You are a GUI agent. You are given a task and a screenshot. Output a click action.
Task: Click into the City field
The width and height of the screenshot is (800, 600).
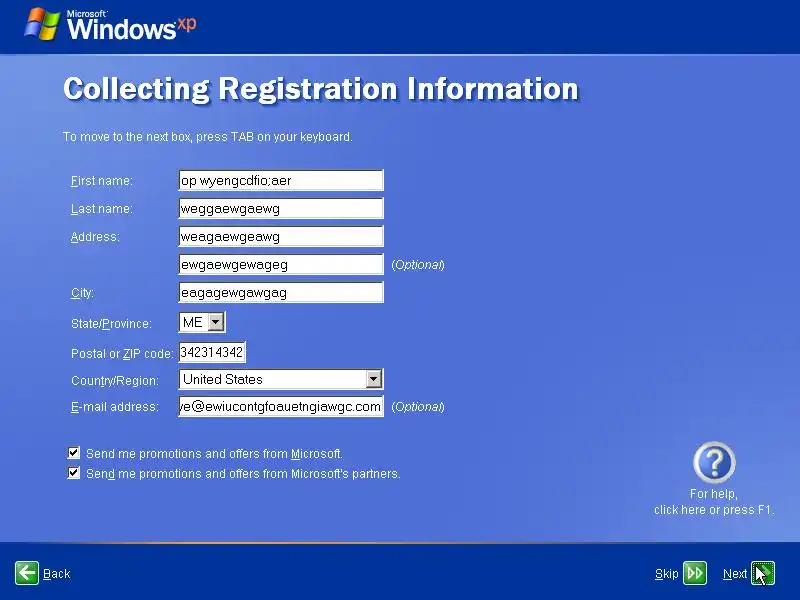pyautogui.click(x=281, y=292)
